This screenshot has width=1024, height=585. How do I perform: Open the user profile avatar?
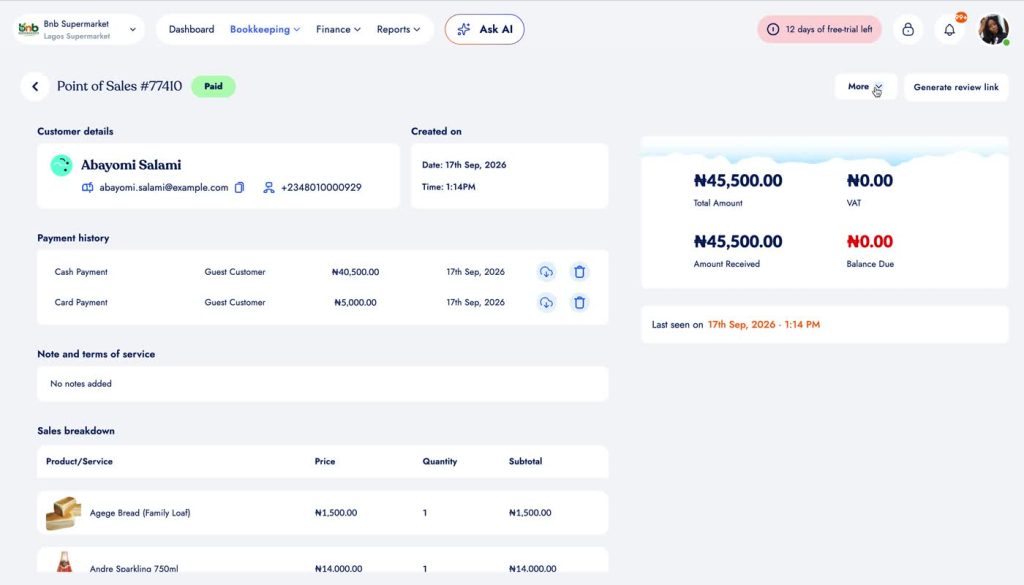(x=993, y=29)
